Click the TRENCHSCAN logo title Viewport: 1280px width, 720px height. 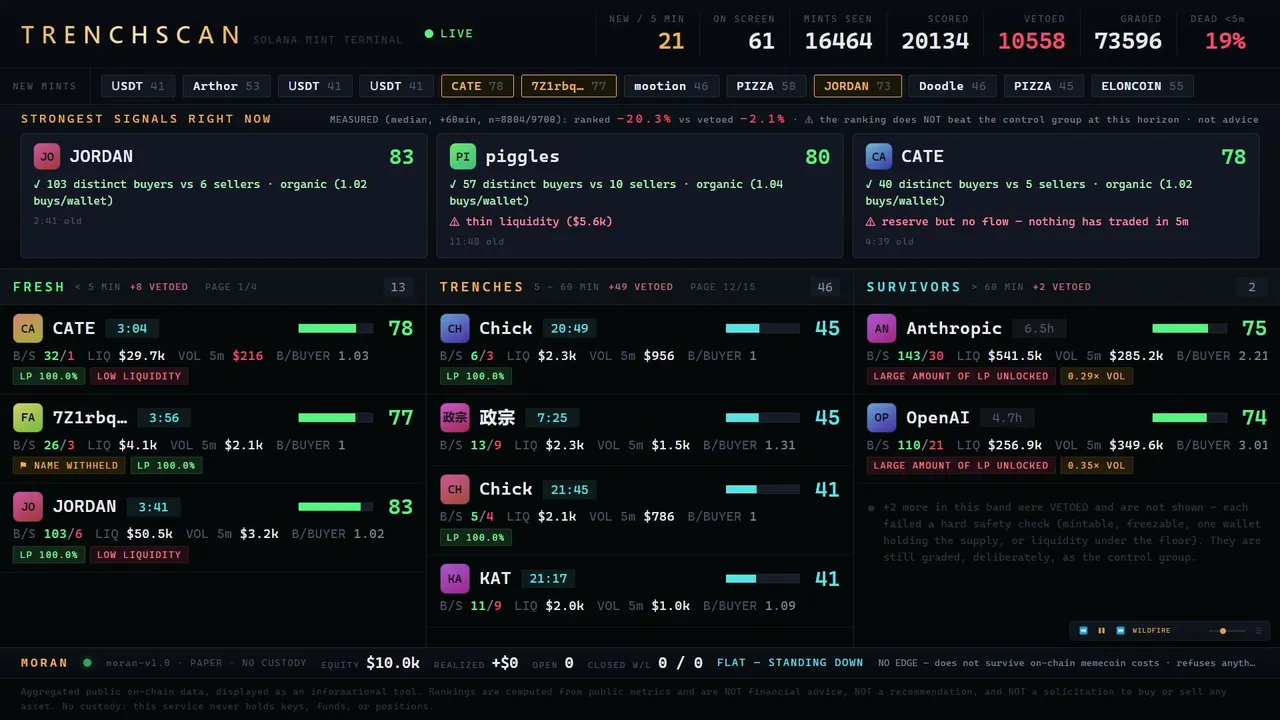(130, 35)
